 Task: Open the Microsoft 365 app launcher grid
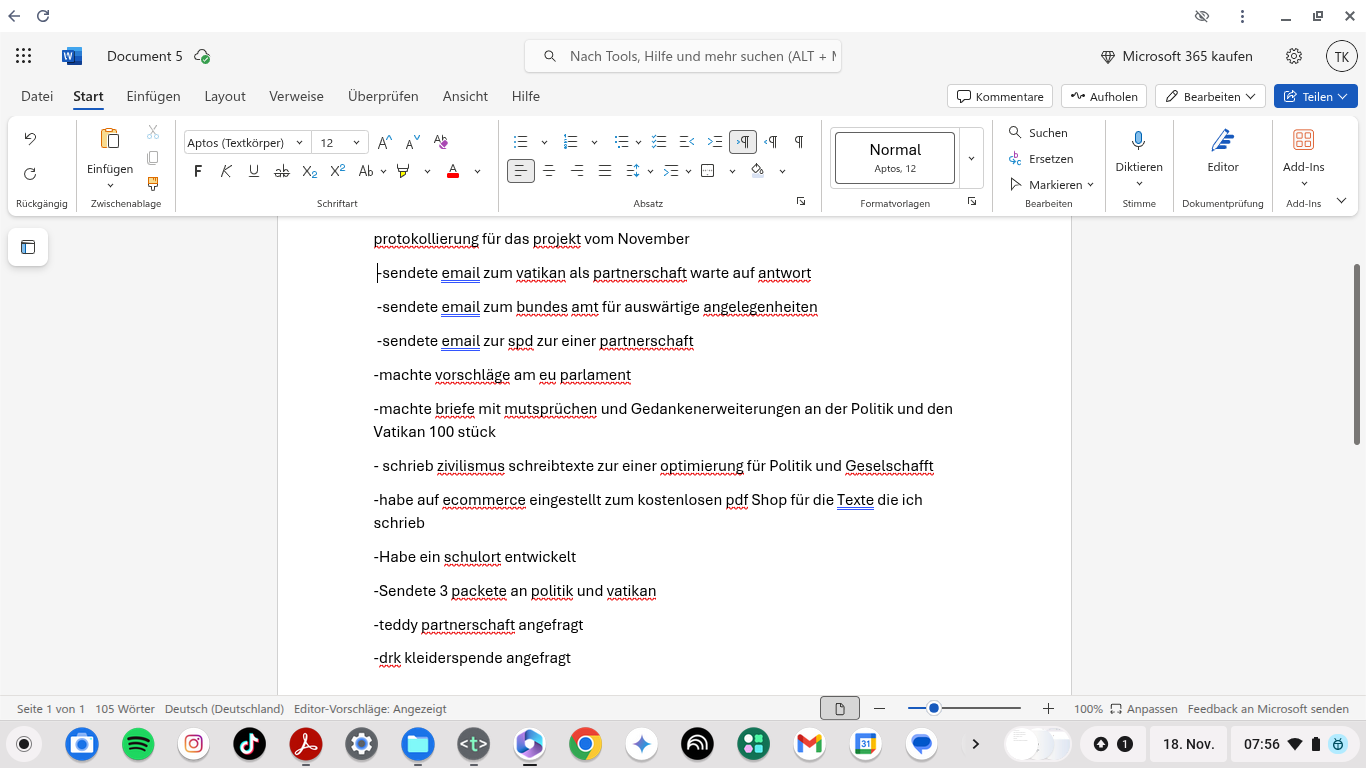tap(24, 56)
